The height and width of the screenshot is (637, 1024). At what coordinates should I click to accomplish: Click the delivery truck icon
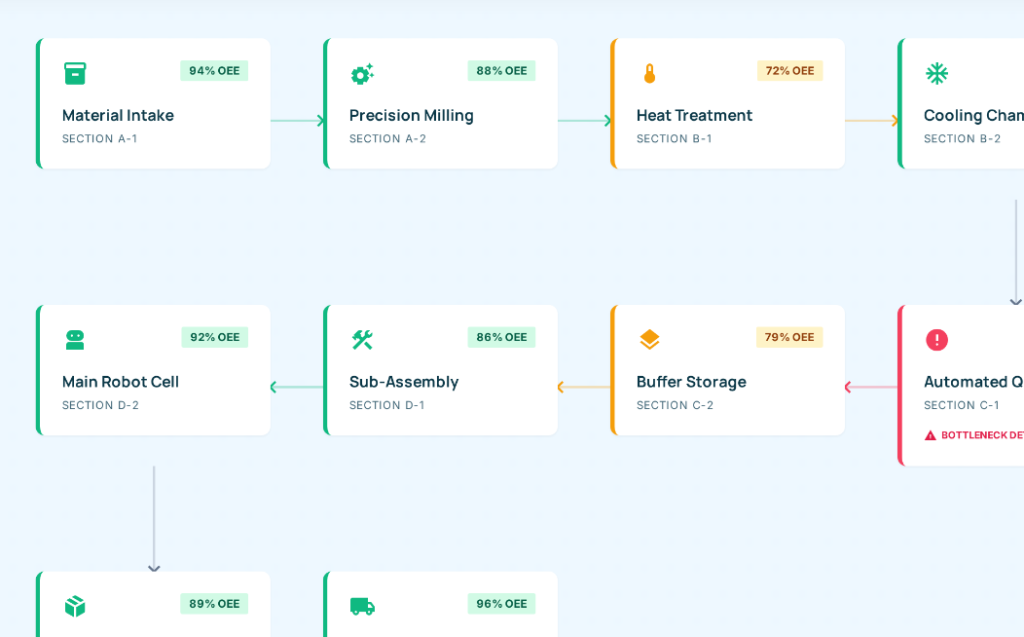(362, 606)
